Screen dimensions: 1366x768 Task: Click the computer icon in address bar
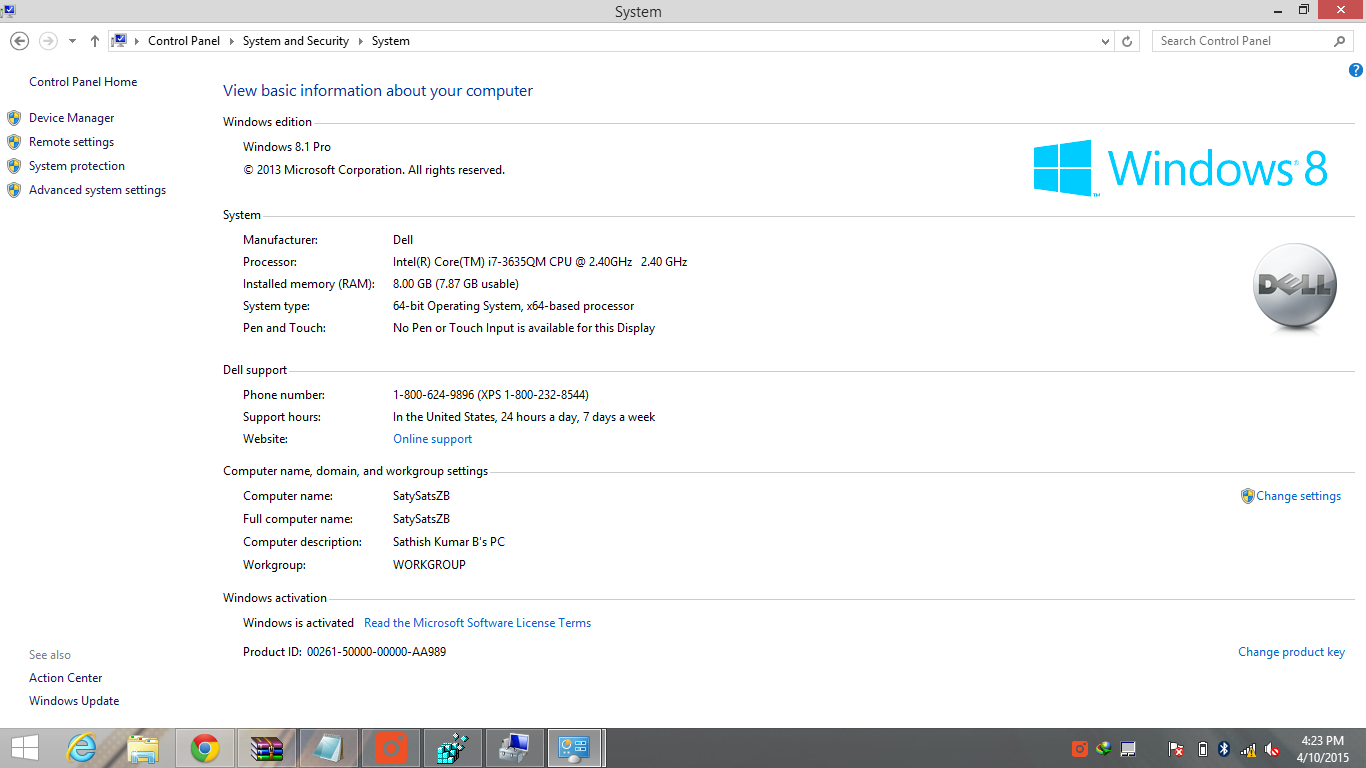tap(120, 41)
